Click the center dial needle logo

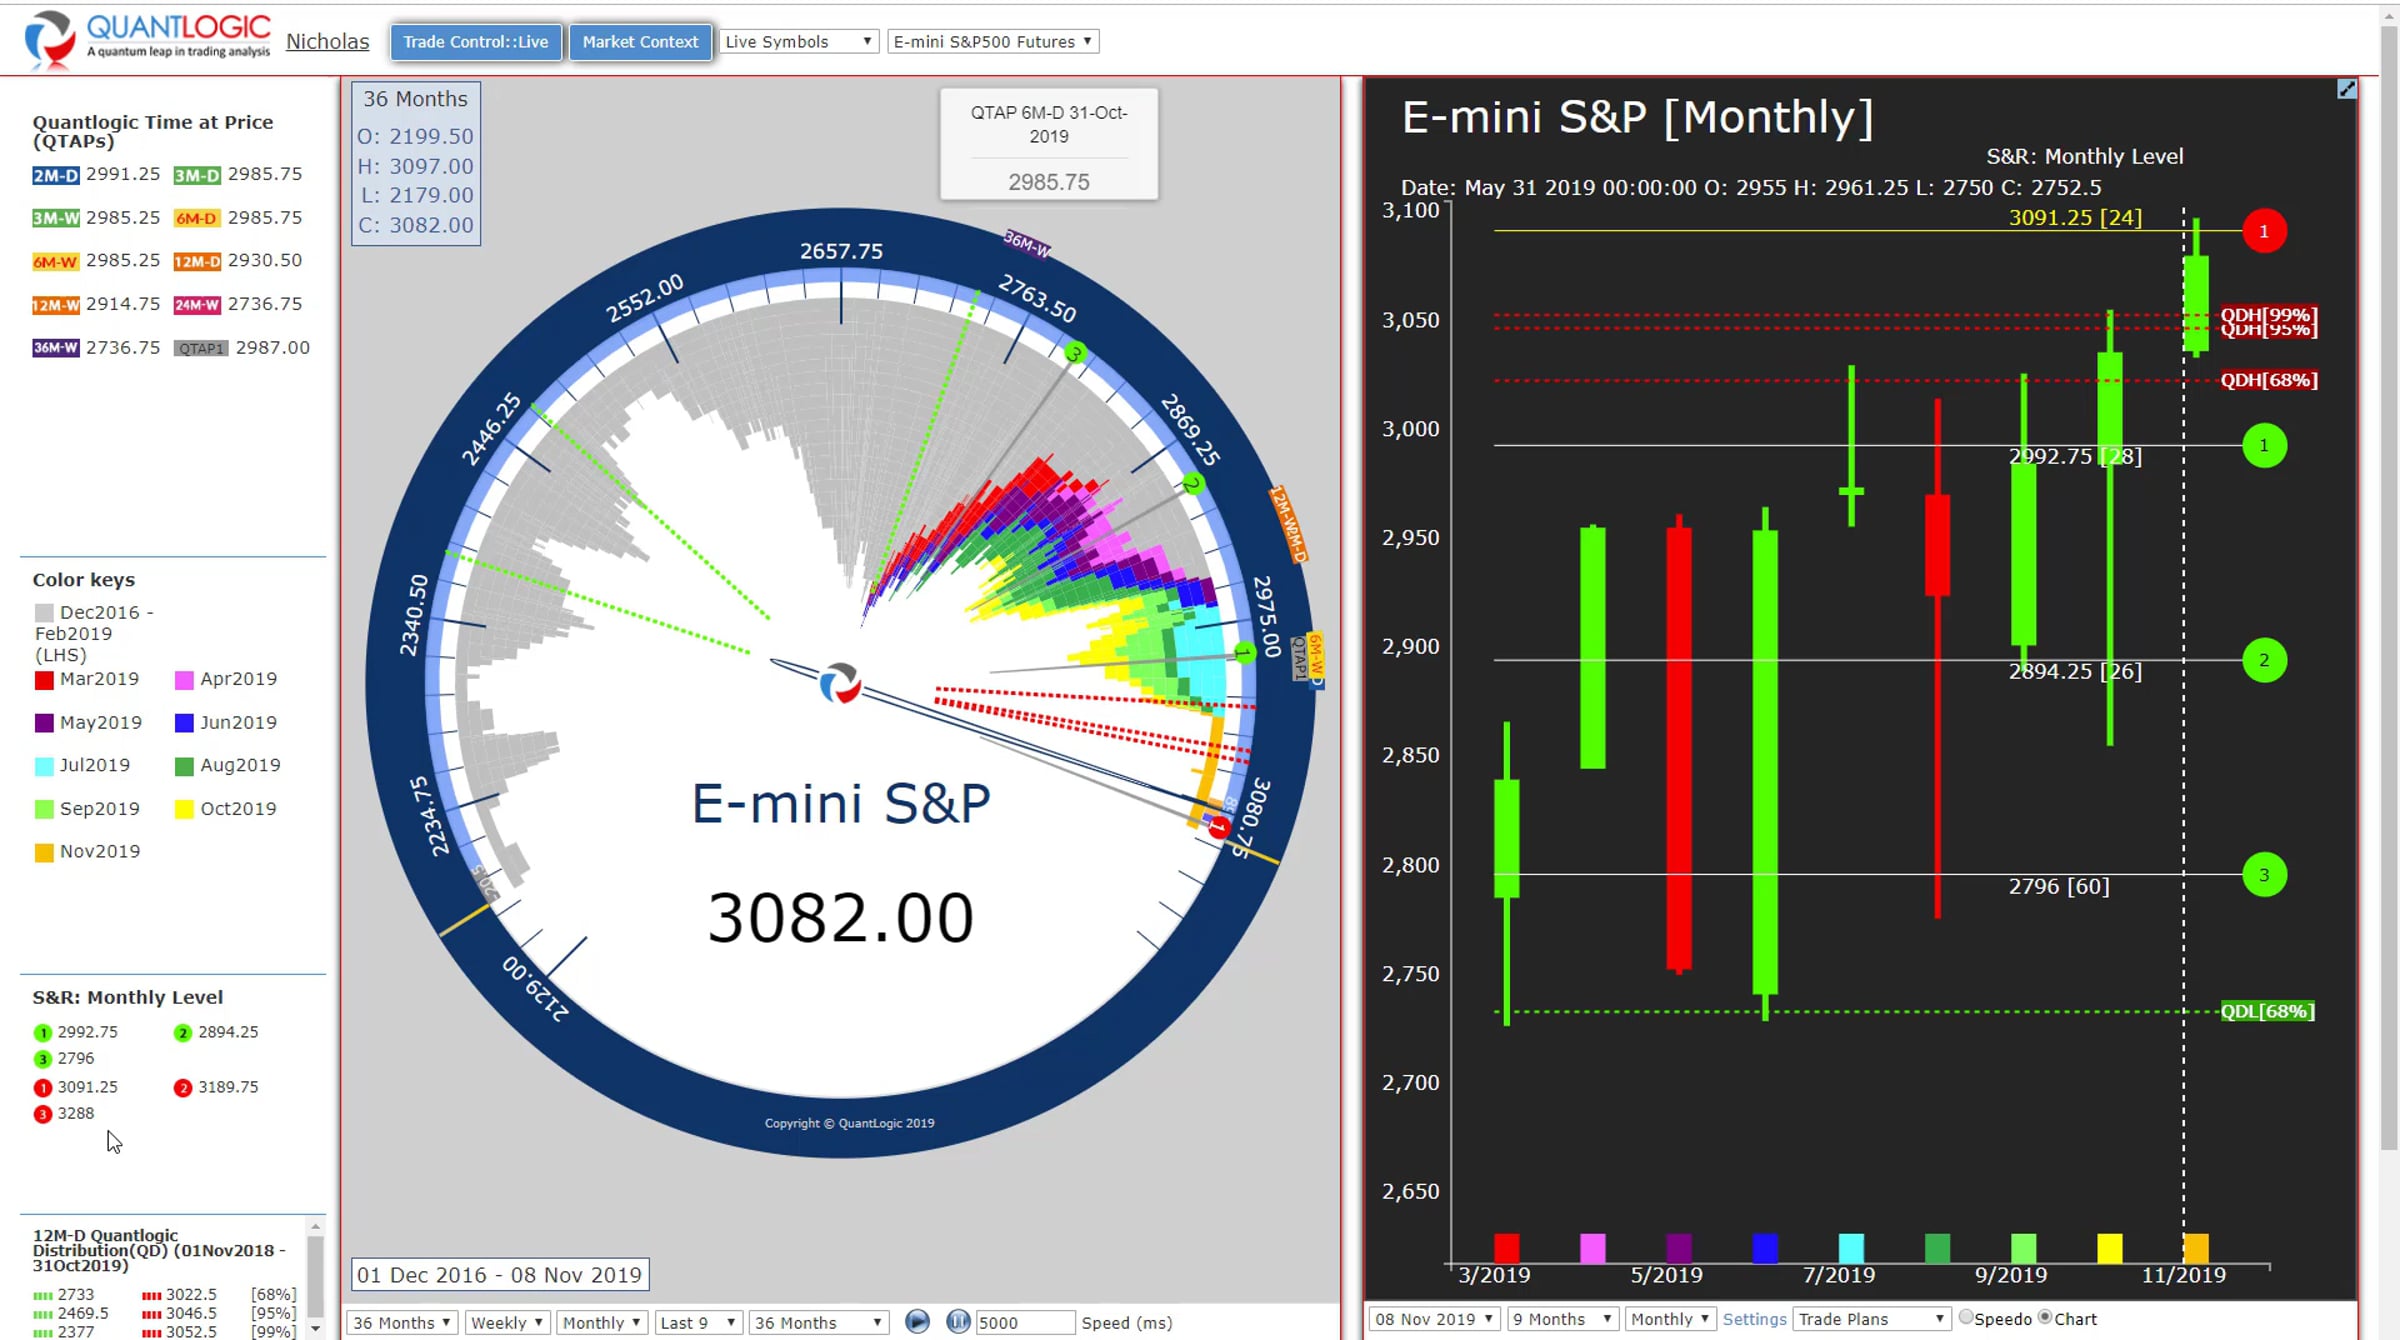coord(839,683)
